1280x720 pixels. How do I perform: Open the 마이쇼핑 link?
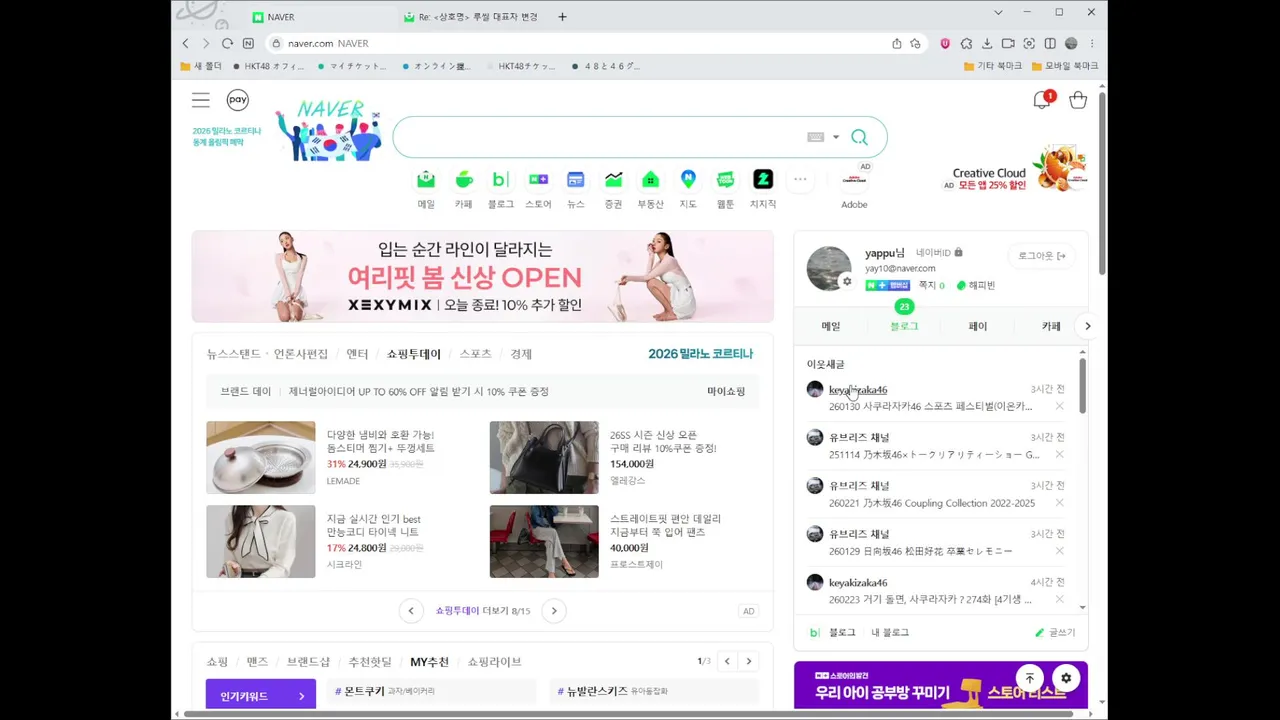(726, 392)
